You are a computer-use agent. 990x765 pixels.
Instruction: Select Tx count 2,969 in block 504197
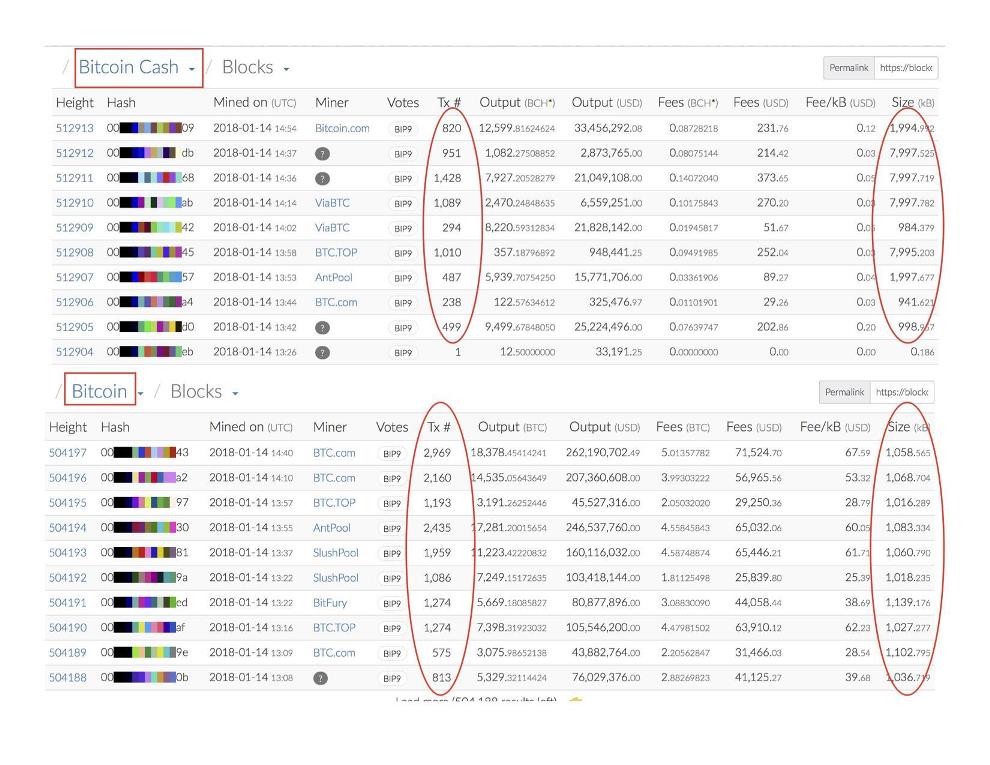click(437, 453)
